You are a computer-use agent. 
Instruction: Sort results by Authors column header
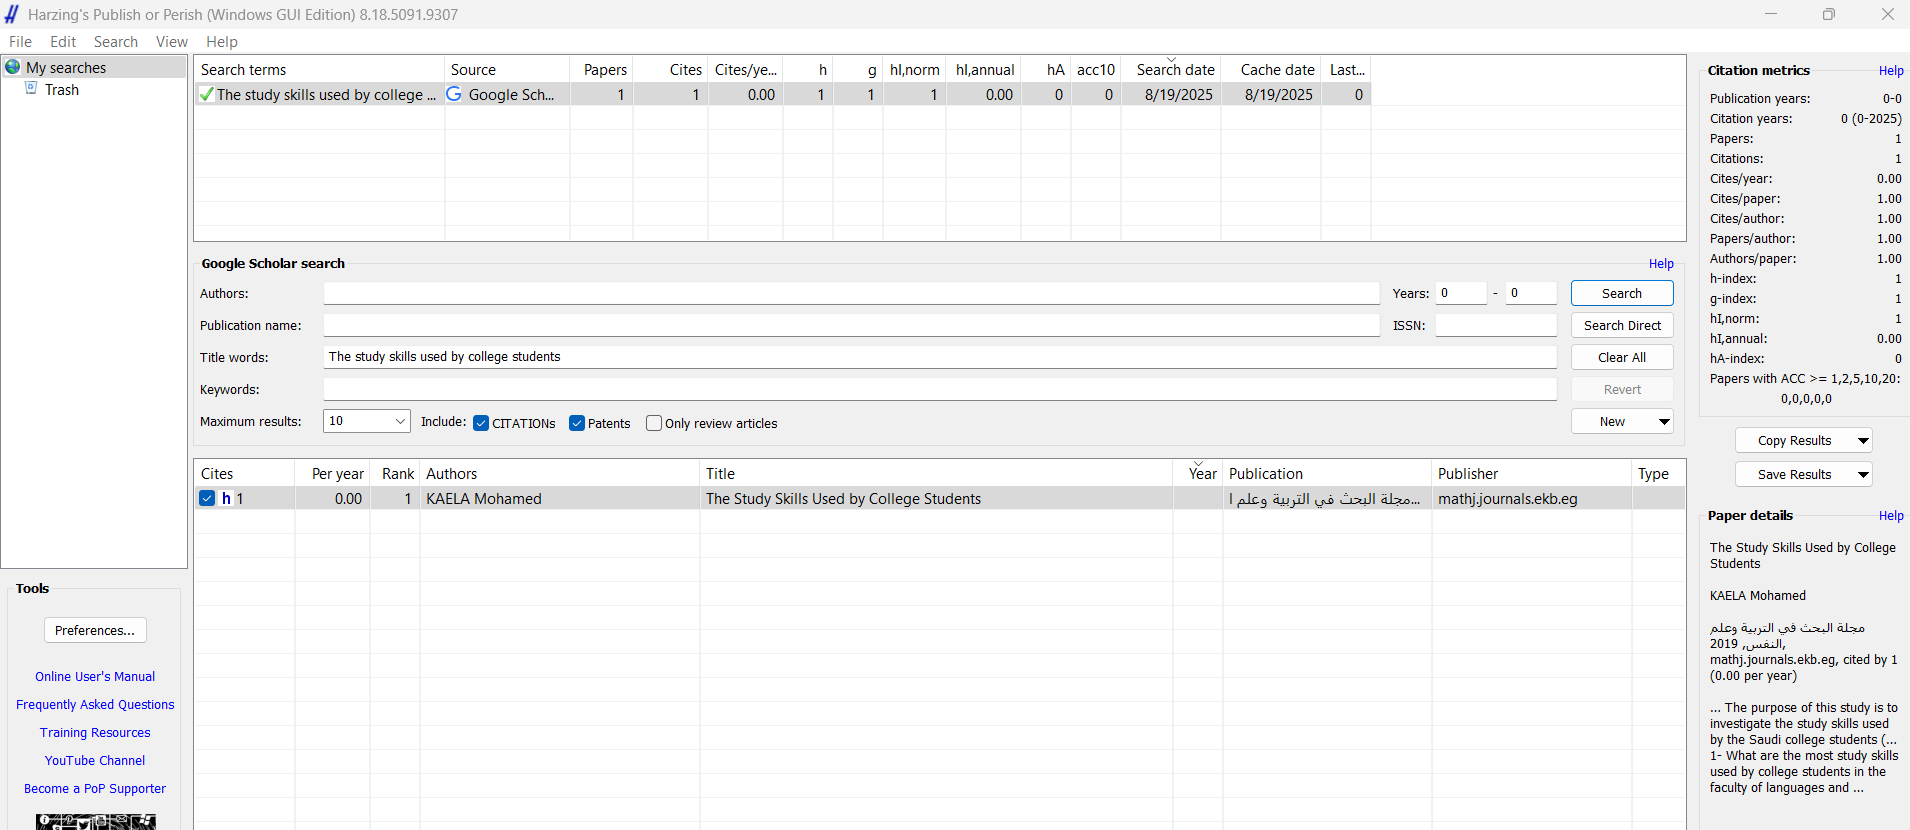[560, 474]
